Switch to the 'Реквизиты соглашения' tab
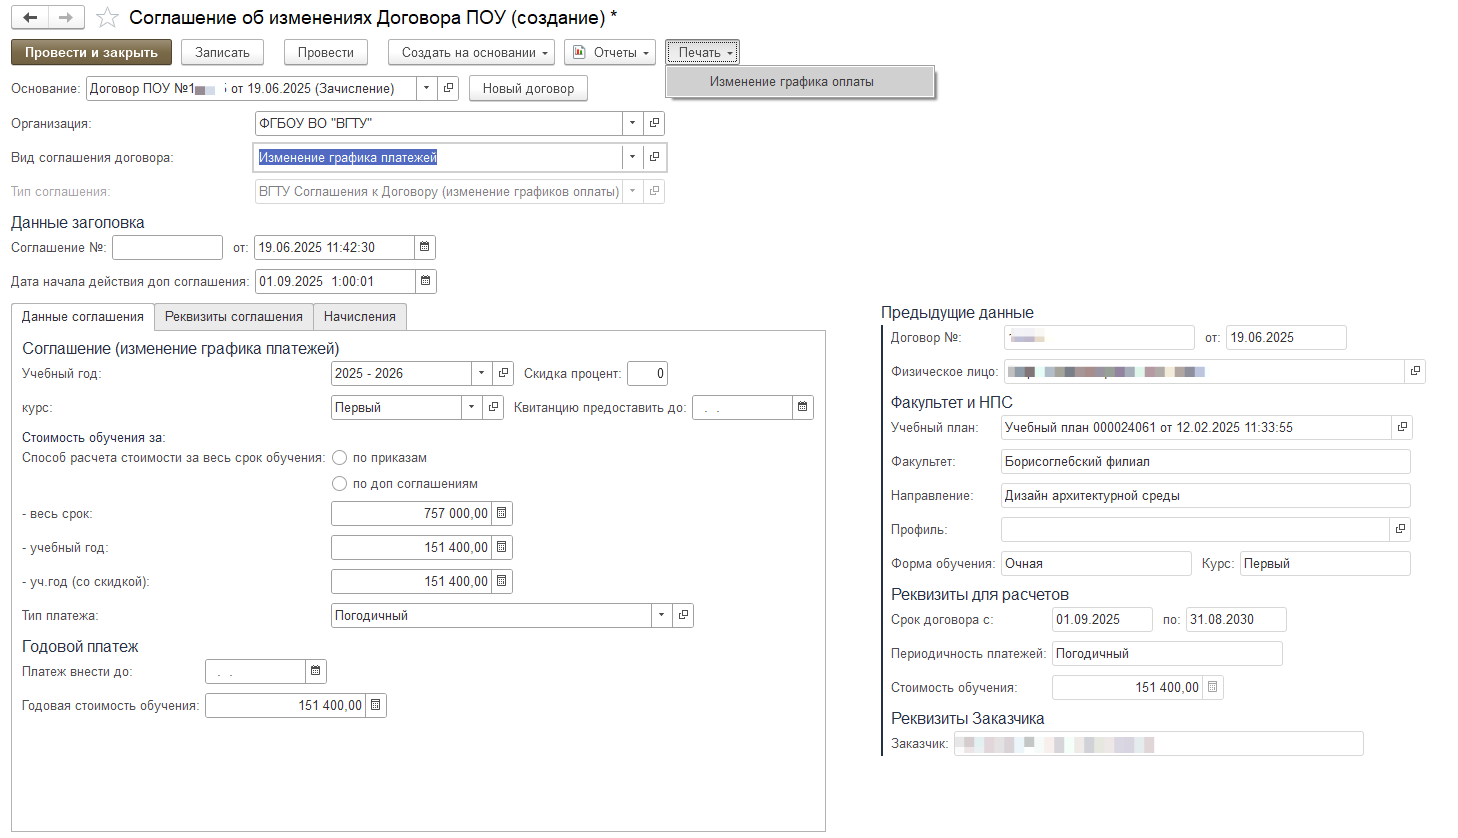Screen dimensions: 1458x838 233,317
